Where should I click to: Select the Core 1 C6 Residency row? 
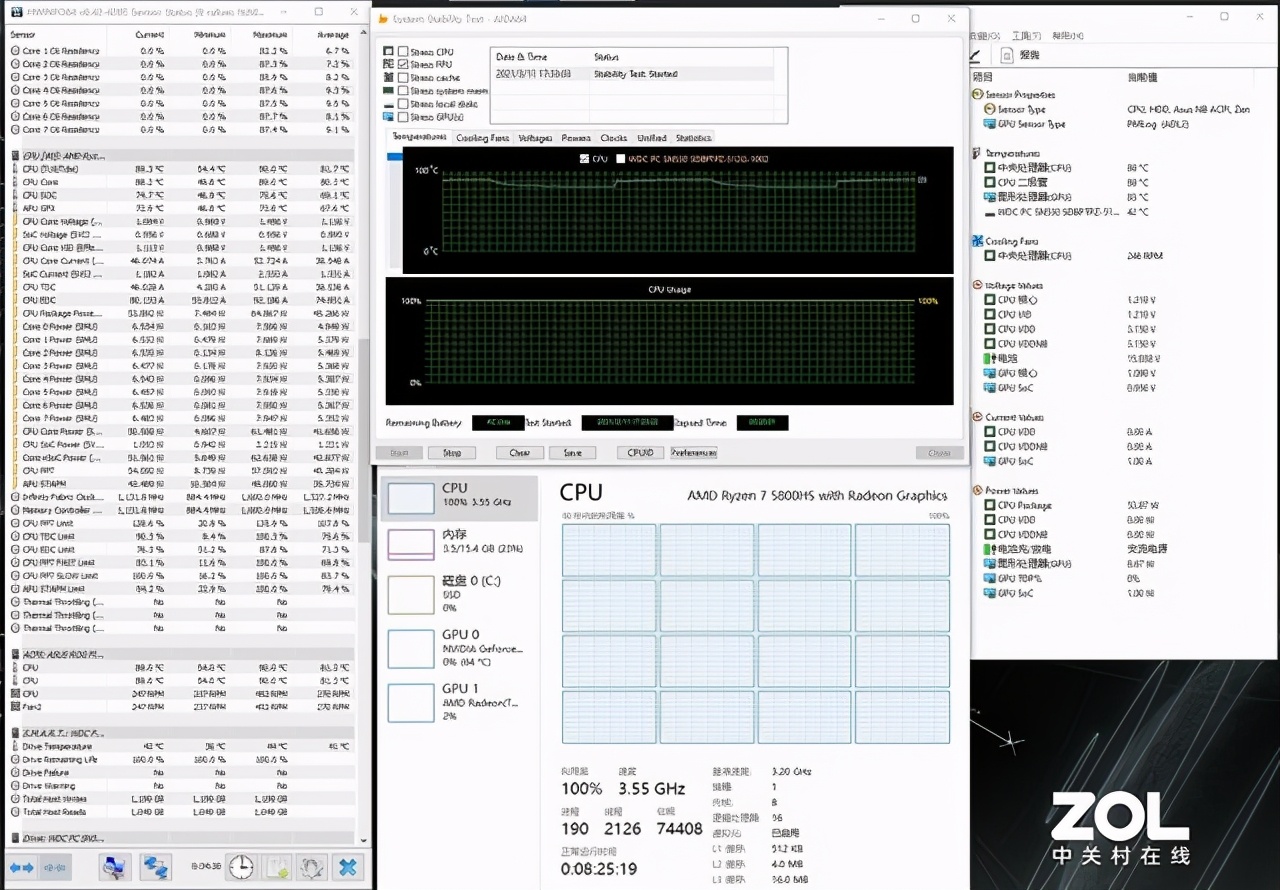(181, 51)
